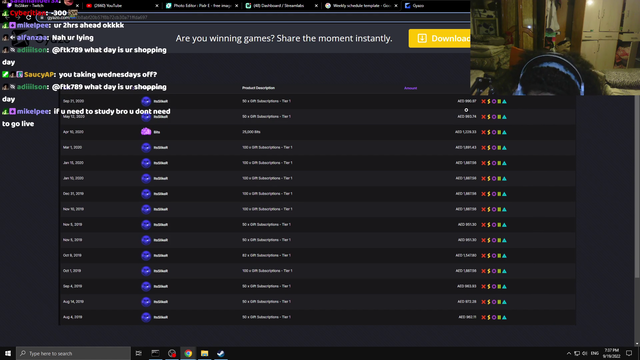Viewport: 640px width, 360px height.
Task: Select the 25,000 Bits description cell
Action: 251,132
